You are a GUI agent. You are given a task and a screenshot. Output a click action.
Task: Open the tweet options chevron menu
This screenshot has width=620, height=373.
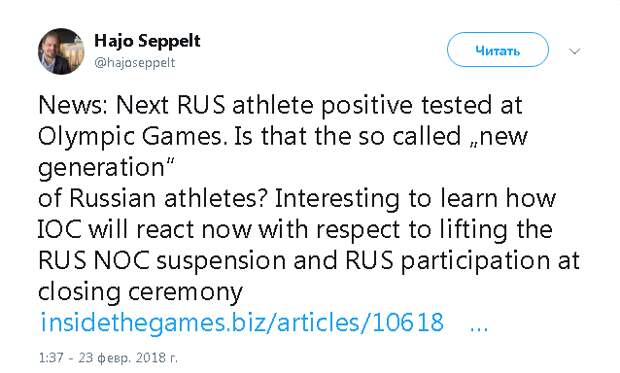click(574, 51)
